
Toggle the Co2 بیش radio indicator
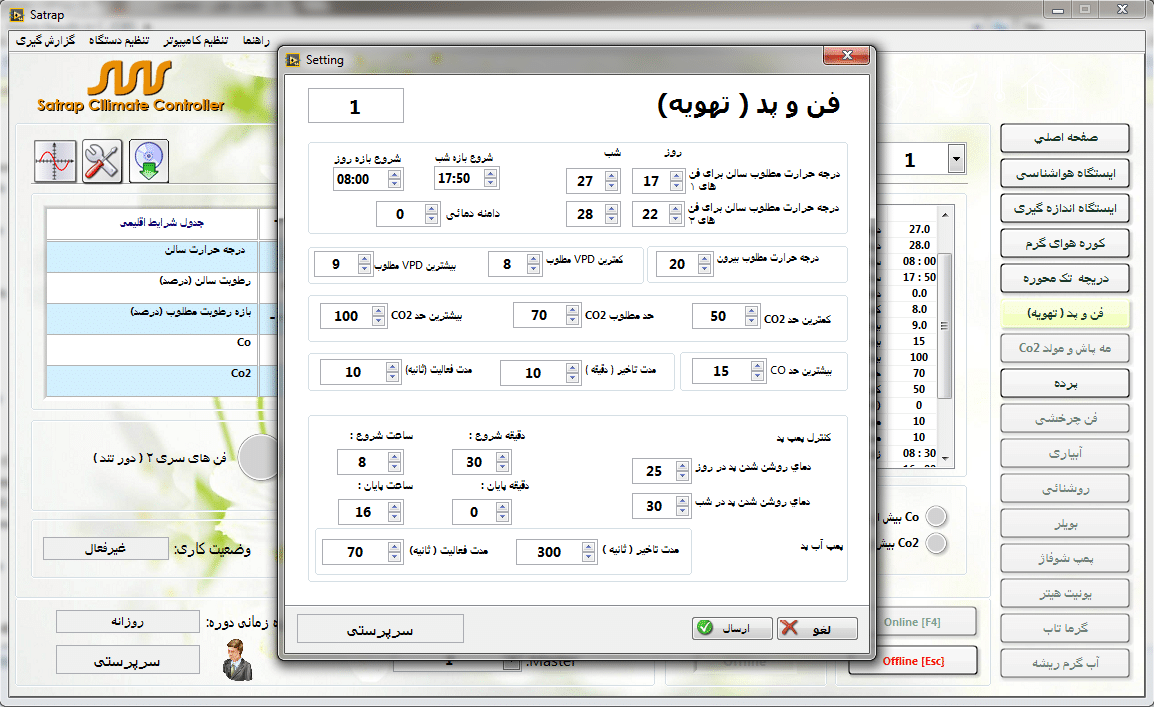click(x=935, y=544)
